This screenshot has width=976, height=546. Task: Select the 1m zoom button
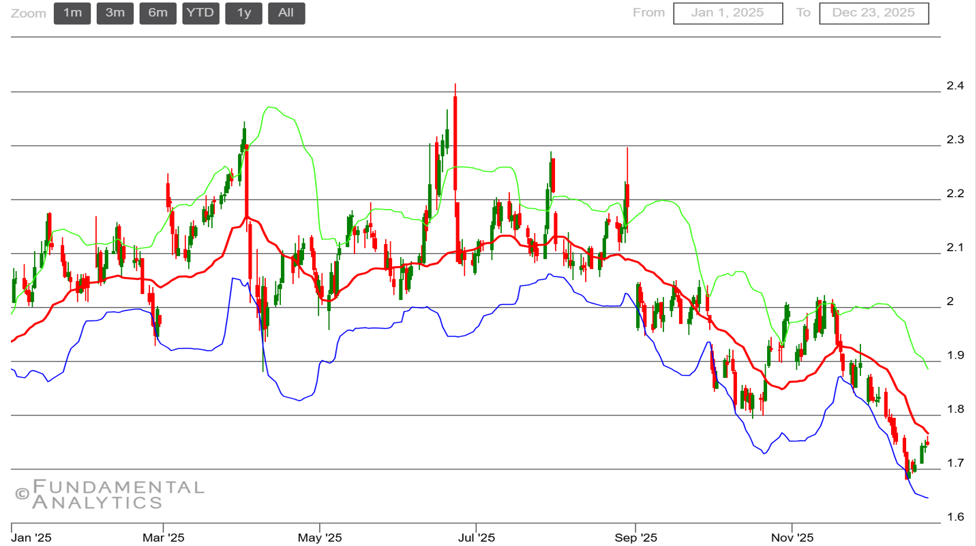pos(72,13)
